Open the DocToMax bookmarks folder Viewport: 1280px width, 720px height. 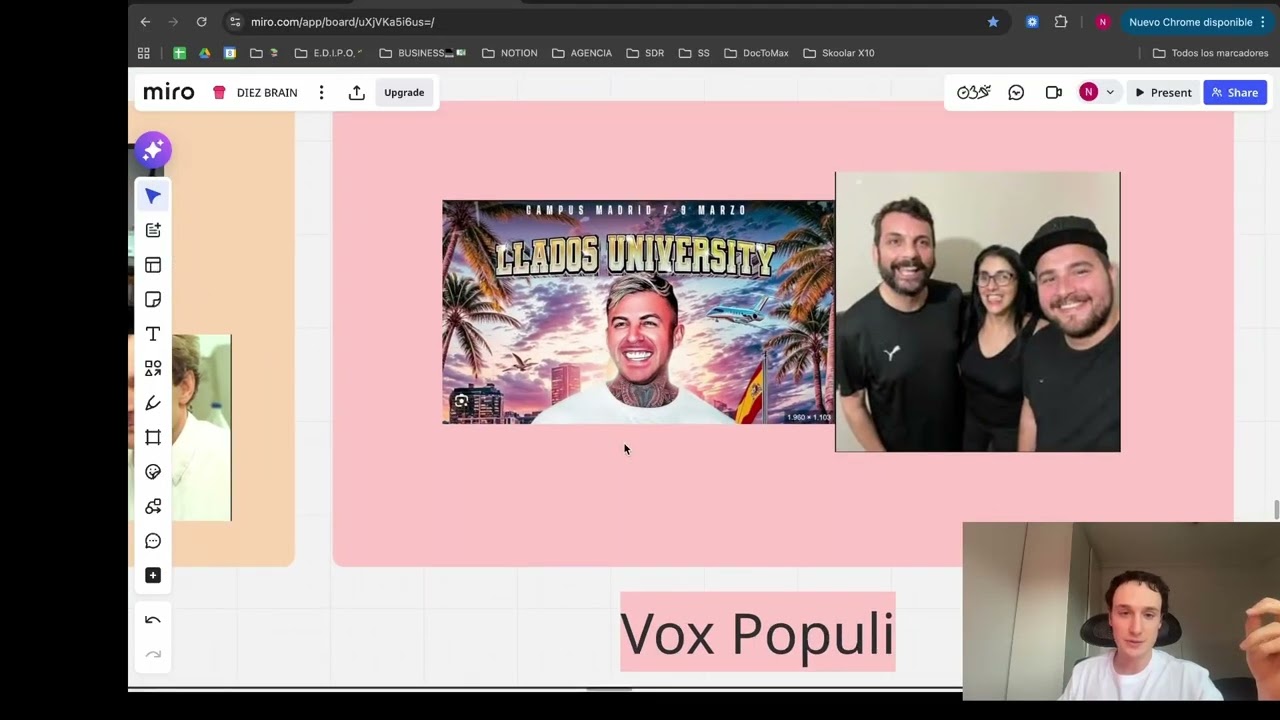[756, 53]
